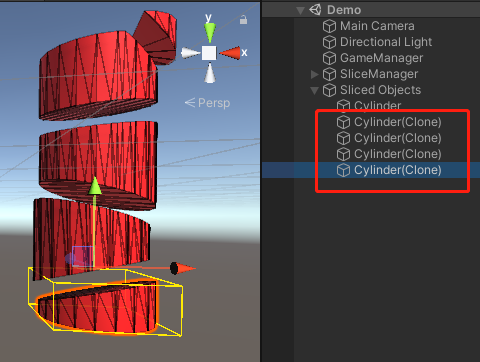Screen dimensions: 480x362
Task: Click the green Y move arrow handle
Action: [95, 186]
